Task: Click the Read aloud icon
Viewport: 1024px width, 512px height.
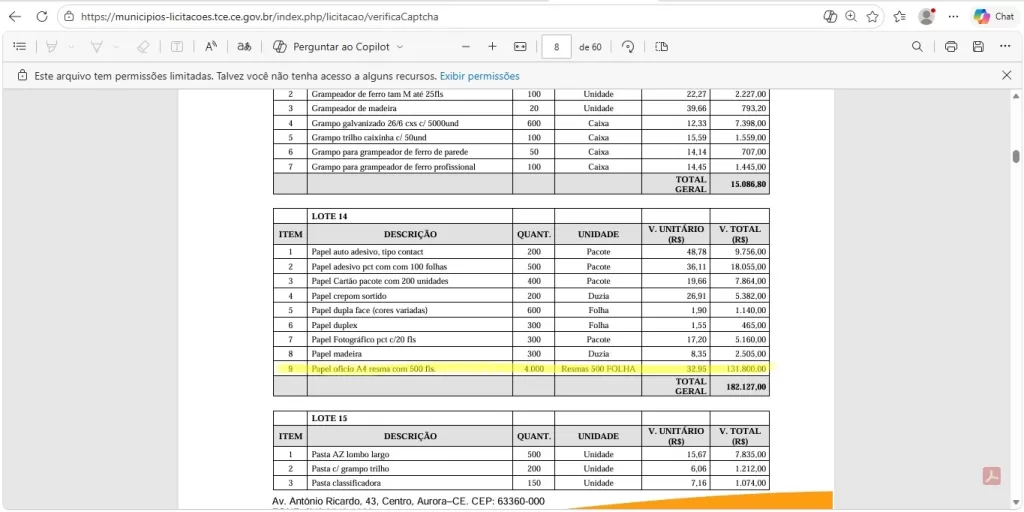Action: coord(211,47)
